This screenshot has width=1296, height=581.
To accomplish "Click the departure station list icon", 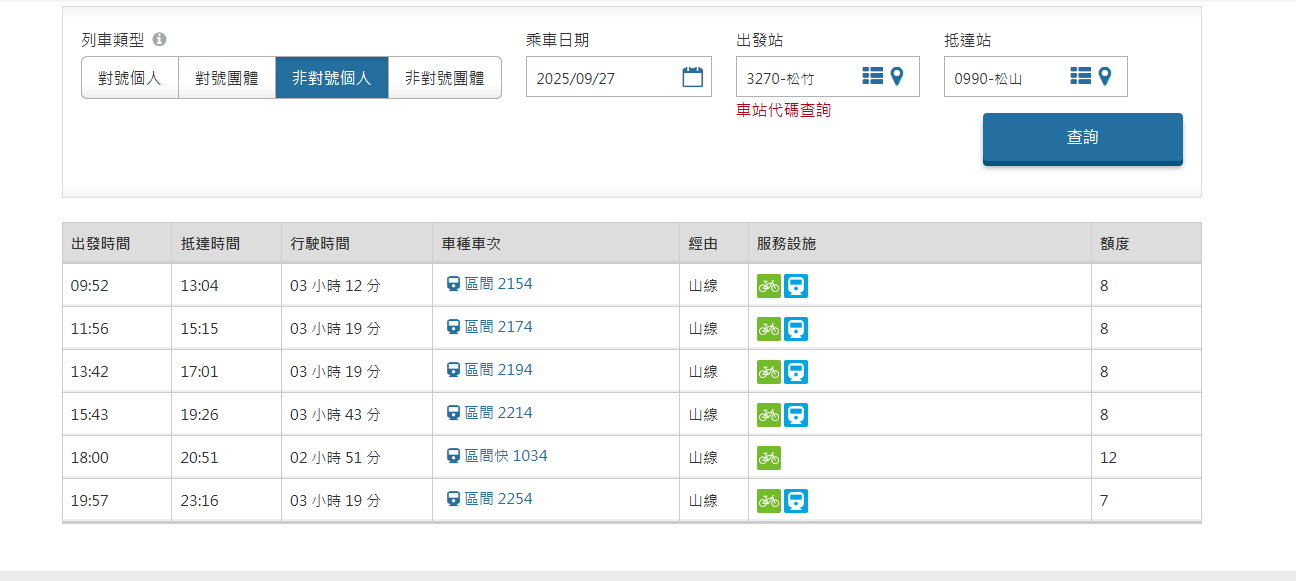I will tap(872, 76).
